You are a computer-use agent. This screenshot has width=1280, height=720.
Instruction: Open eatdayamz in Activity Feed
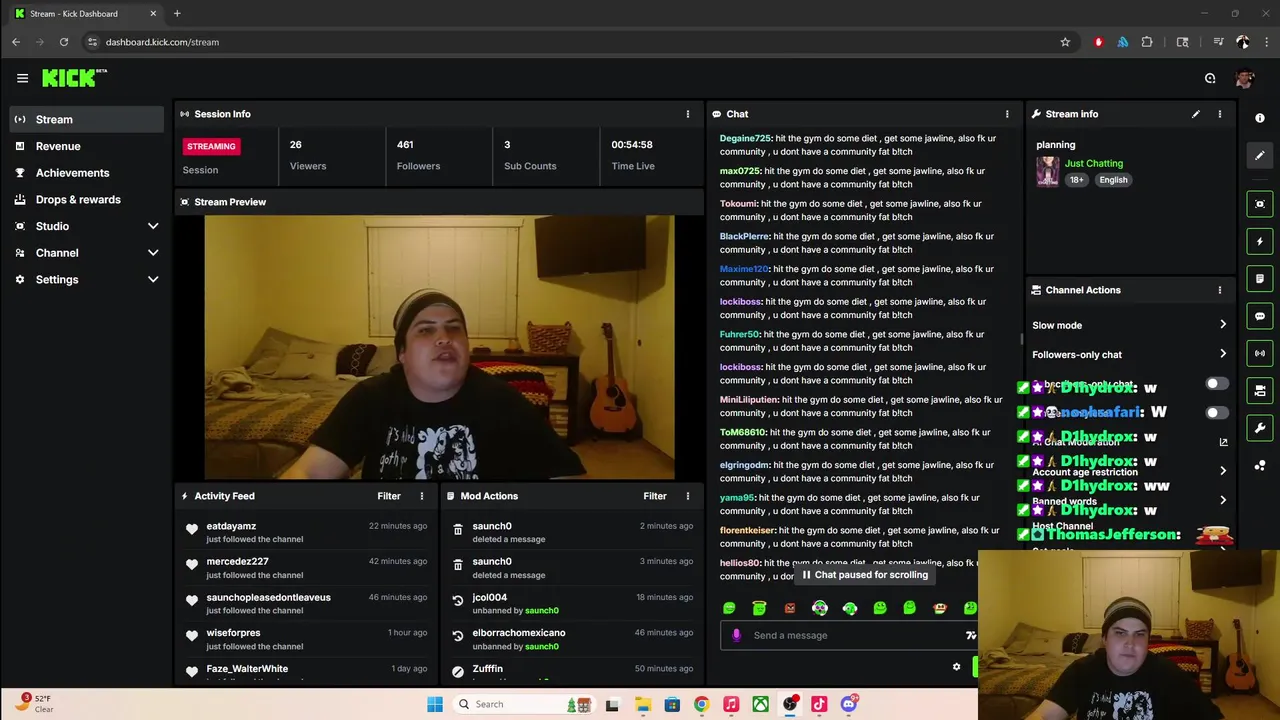[231, 526]
